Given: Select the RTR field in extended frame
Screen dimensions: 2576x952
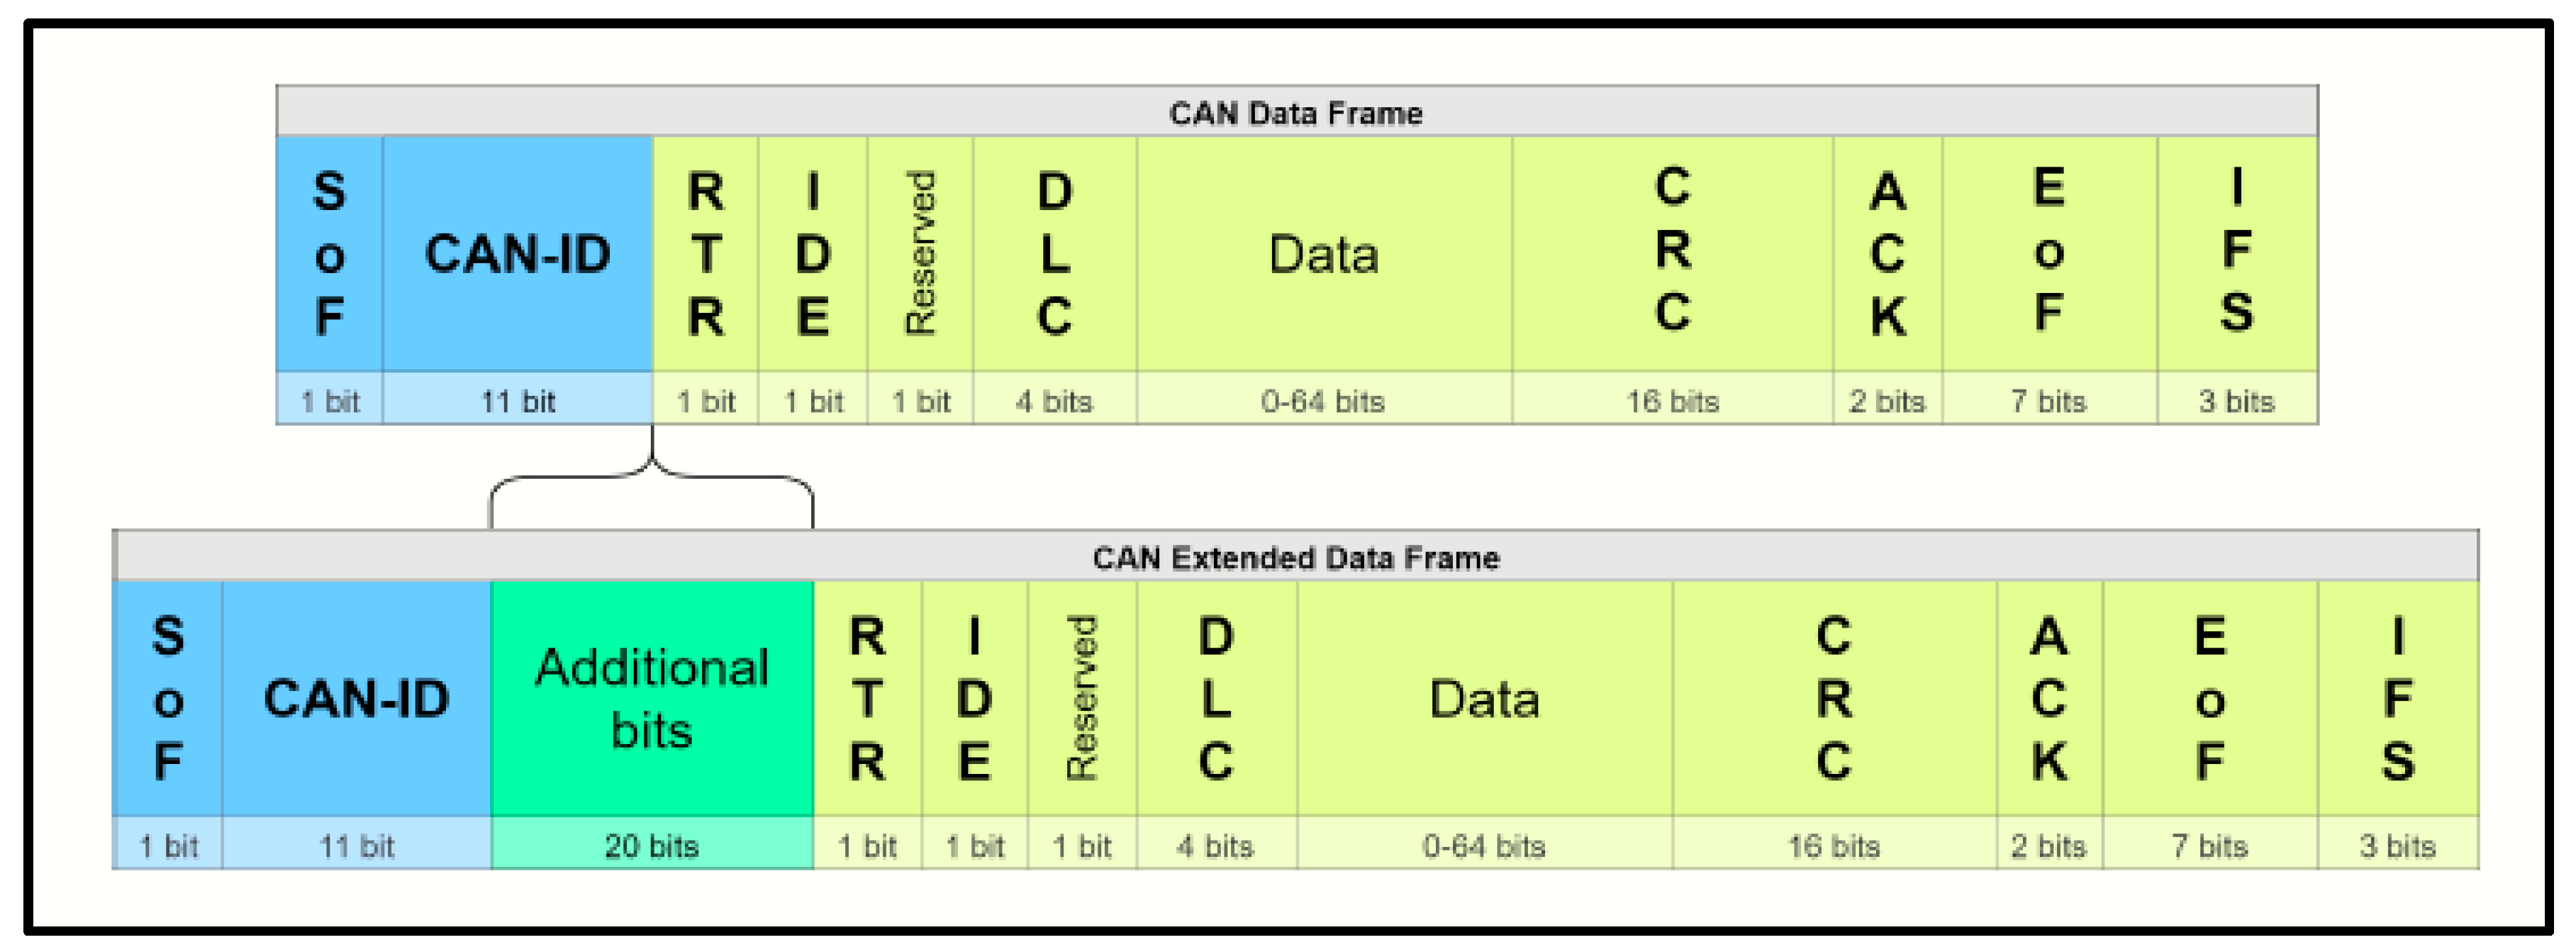Looking at the screenshot, I should coord(867,698).
